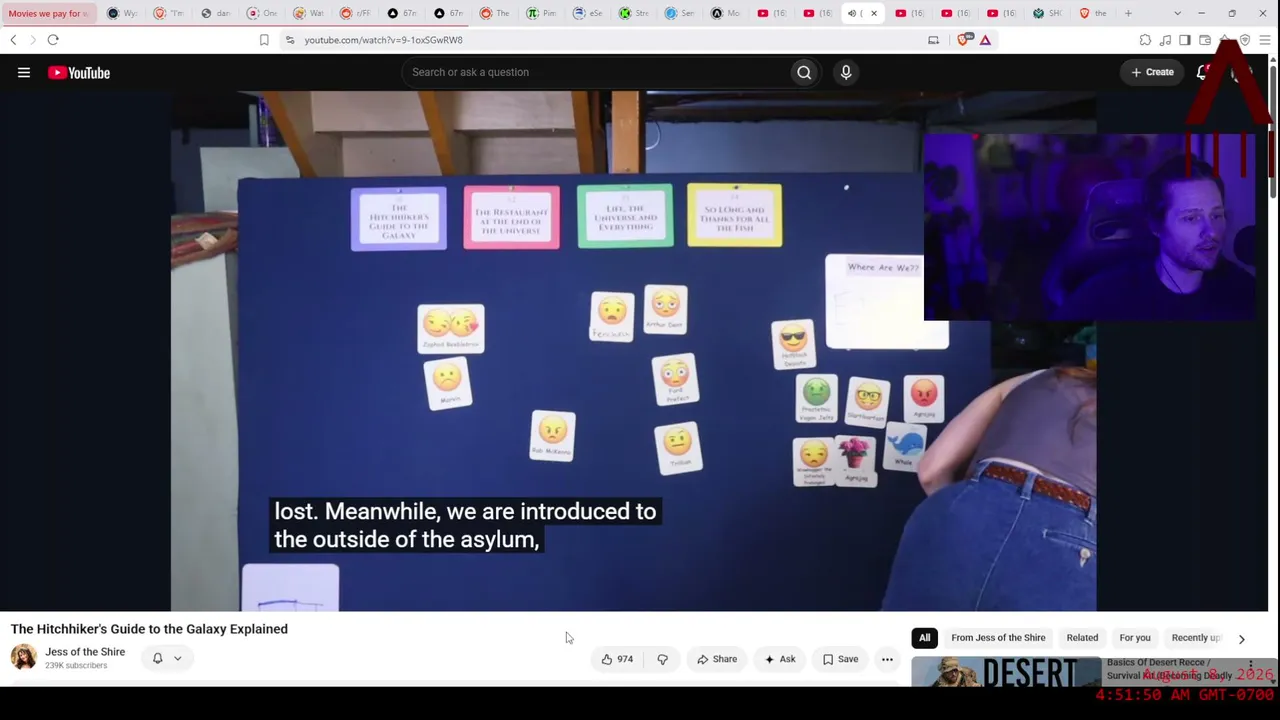
Task: Open Brave Rewards triangle icon
Action: click(x=985, y=40)
